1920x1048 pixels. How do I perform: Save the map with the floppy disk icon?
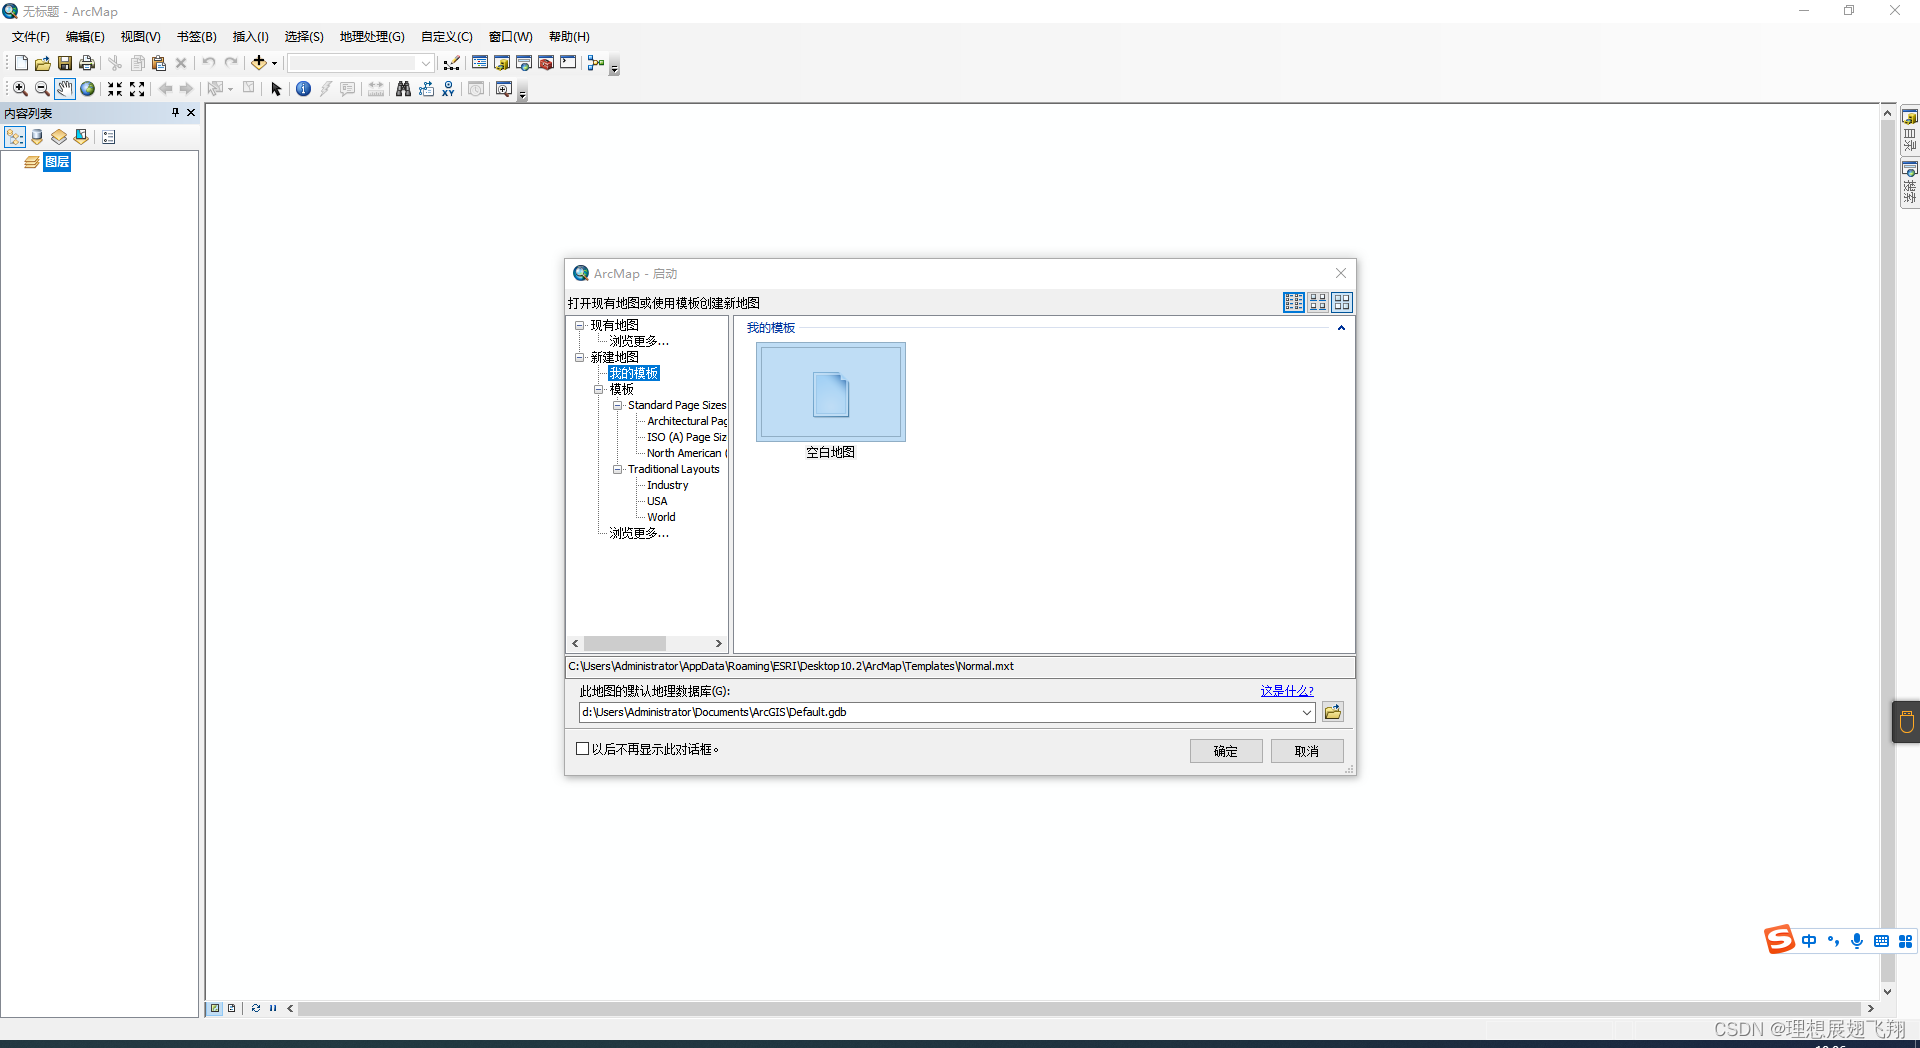click(65, 63)
